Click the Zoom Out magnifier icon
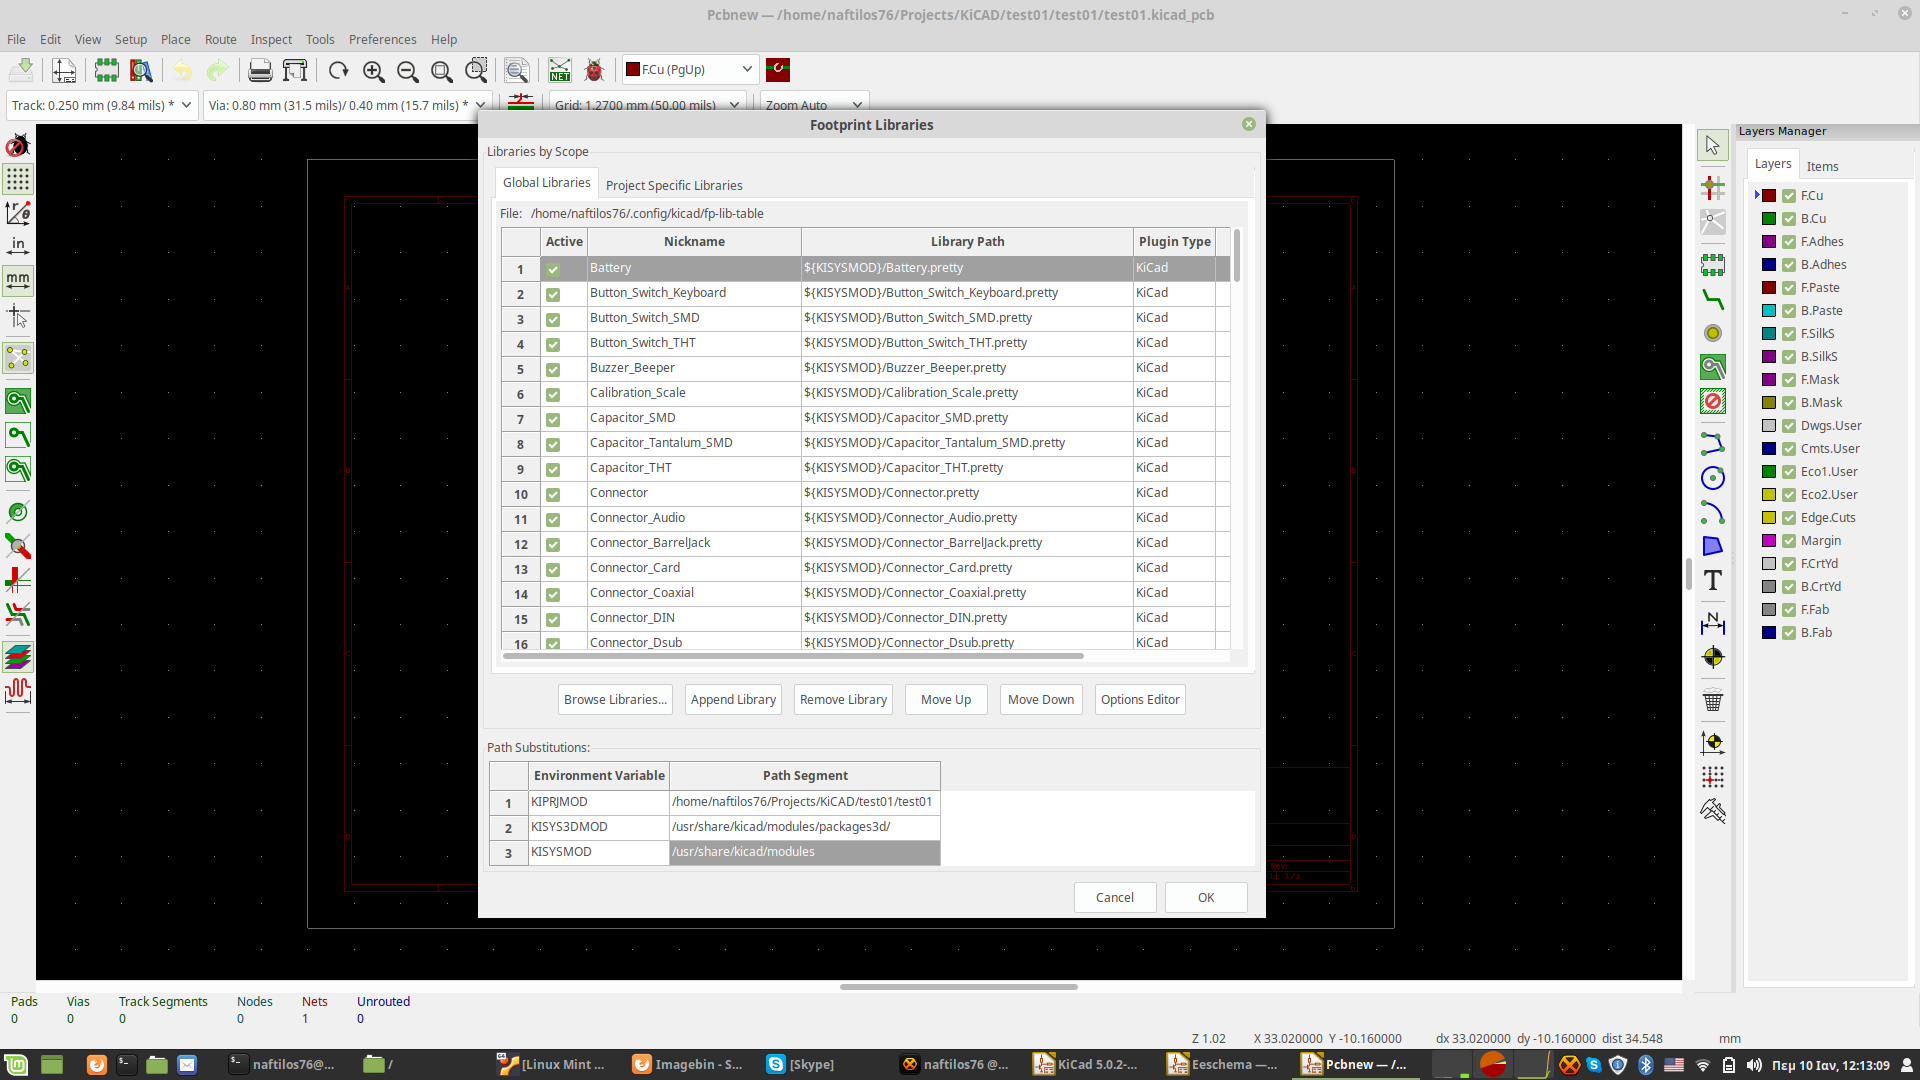 [408, 70]
